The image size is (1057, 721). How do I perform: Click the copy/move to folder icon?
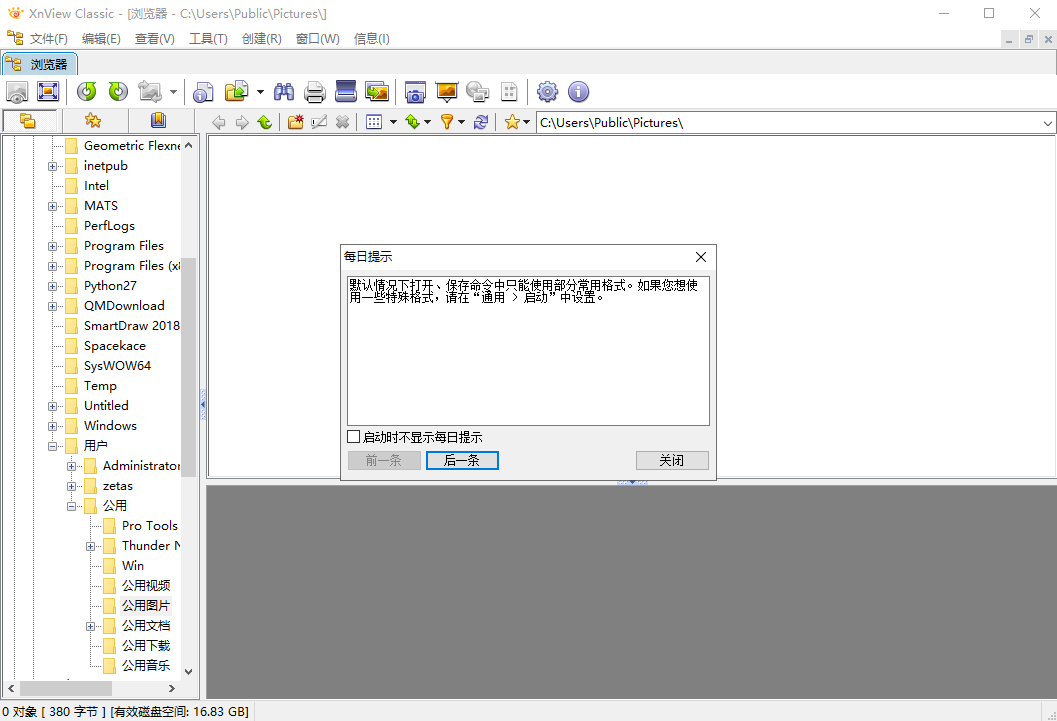237,92
